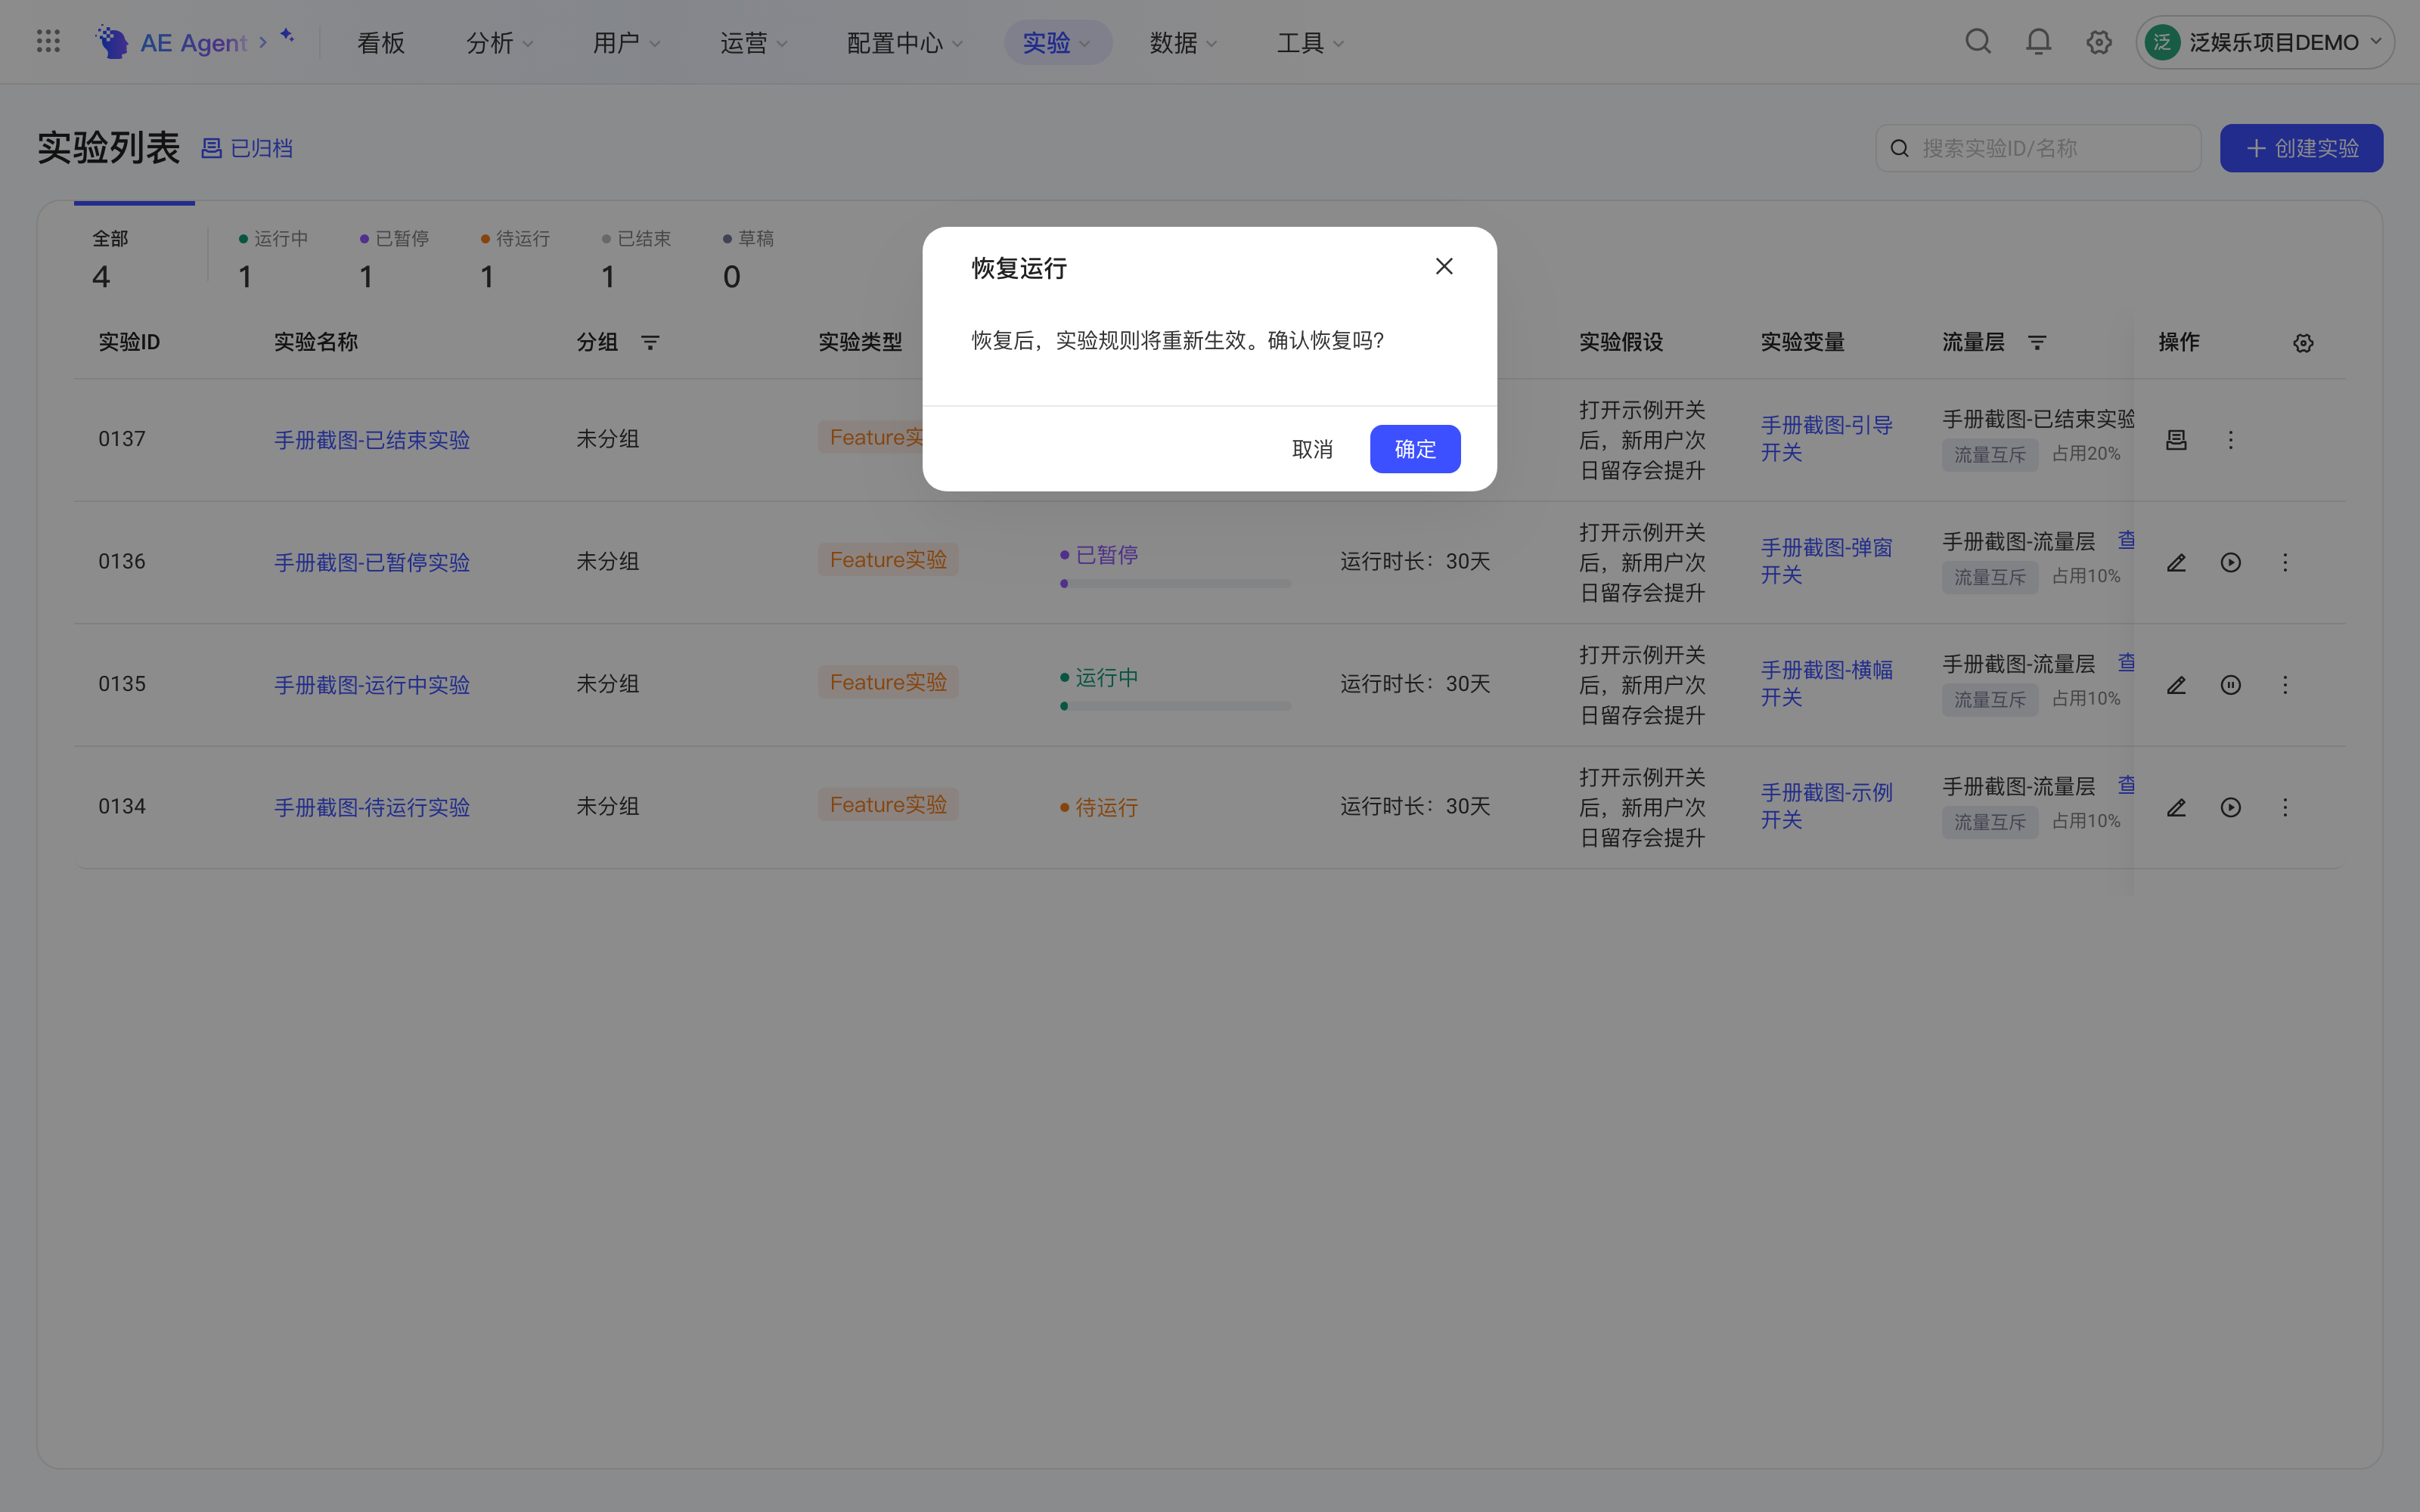Confirm with the 确定 button
This screenshot has height=1512, width=2420.
point(1415,449)
